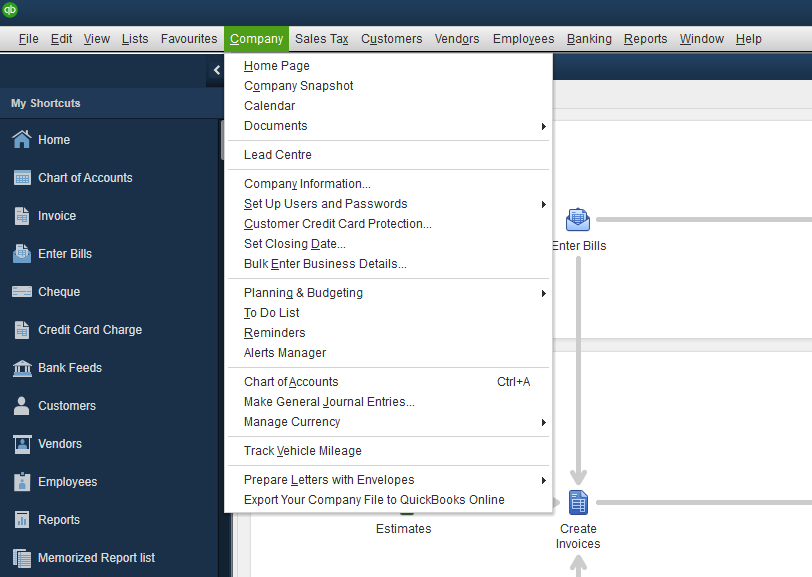Open the Employees menu in menu bar
This screenshot has height=577, width=812.
[x=524, y=39]
